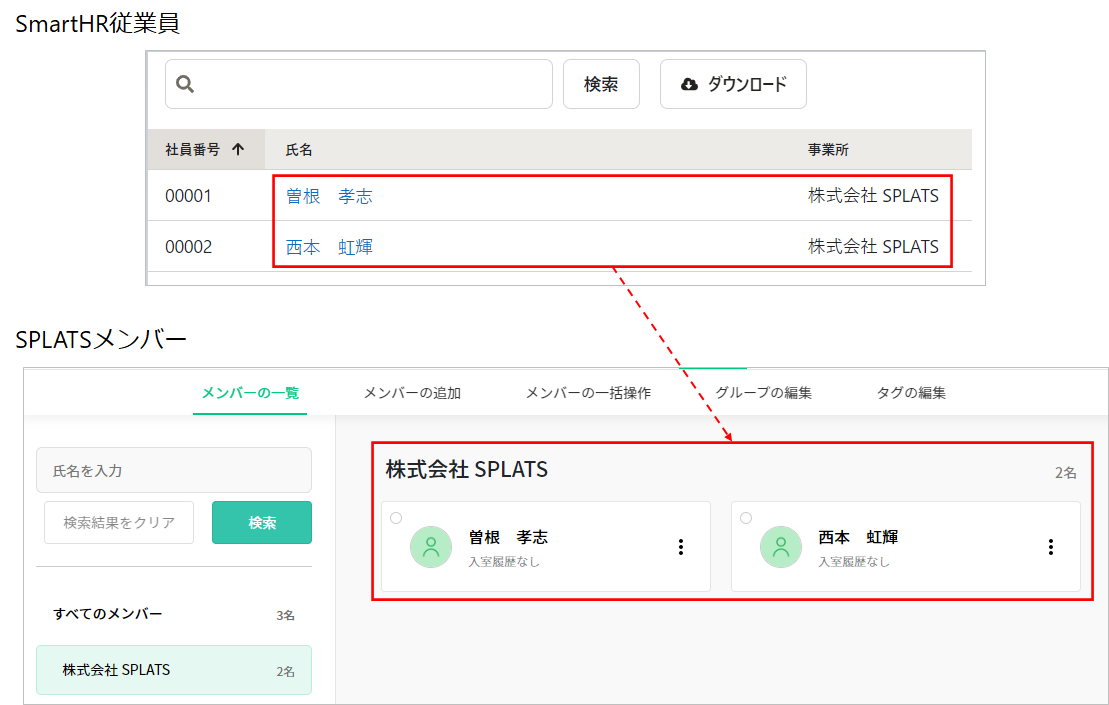The height and width of the screenshot is (705, 1109).
Task: Click the magnifier icon in search box
Action: click(x=184, y=85)
